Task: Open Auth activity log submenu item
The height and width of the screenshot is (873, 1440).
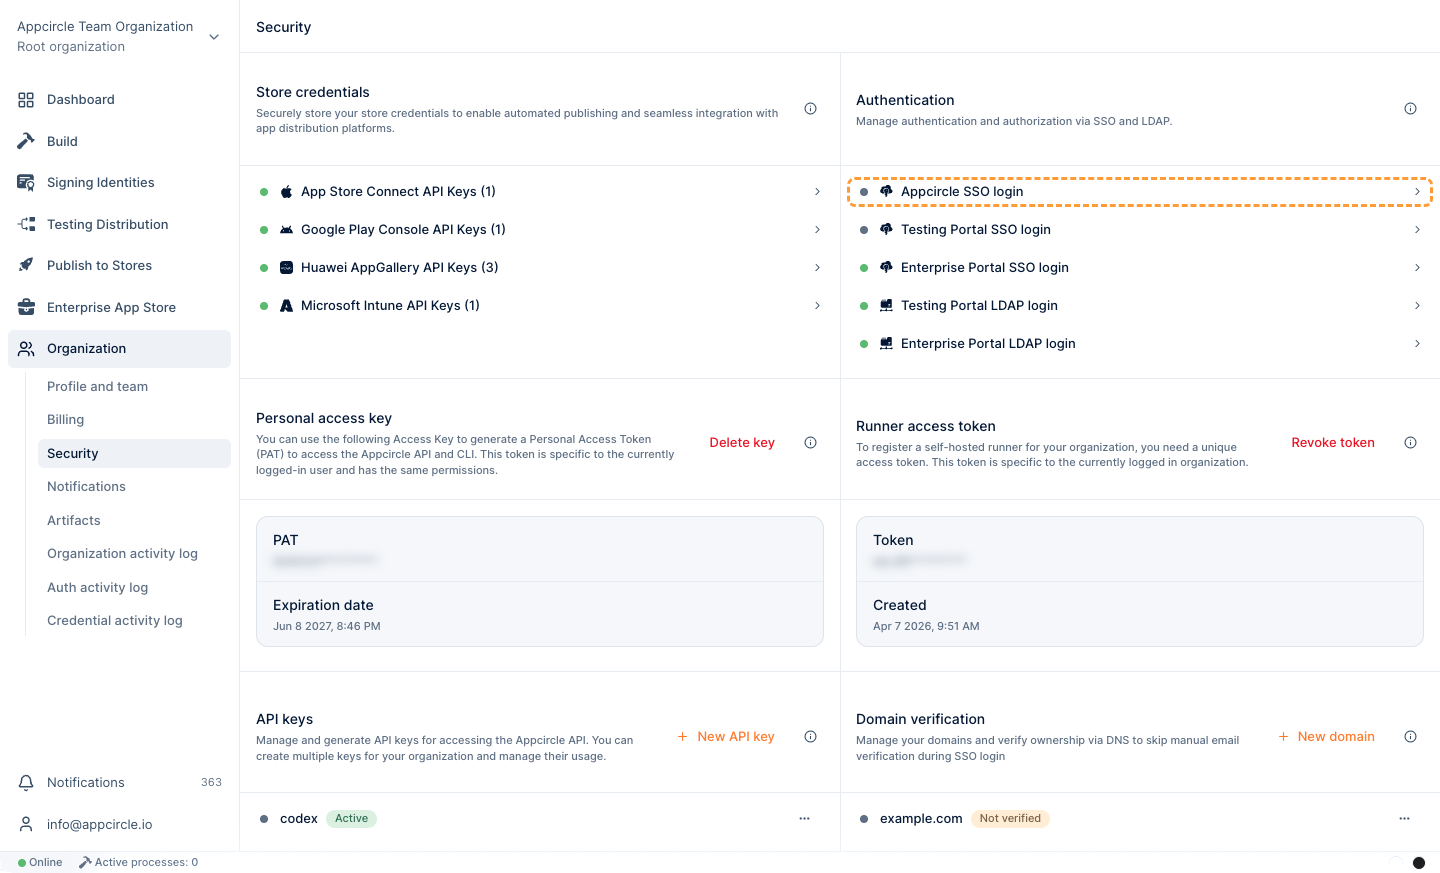Action: [x=97, y=588]
